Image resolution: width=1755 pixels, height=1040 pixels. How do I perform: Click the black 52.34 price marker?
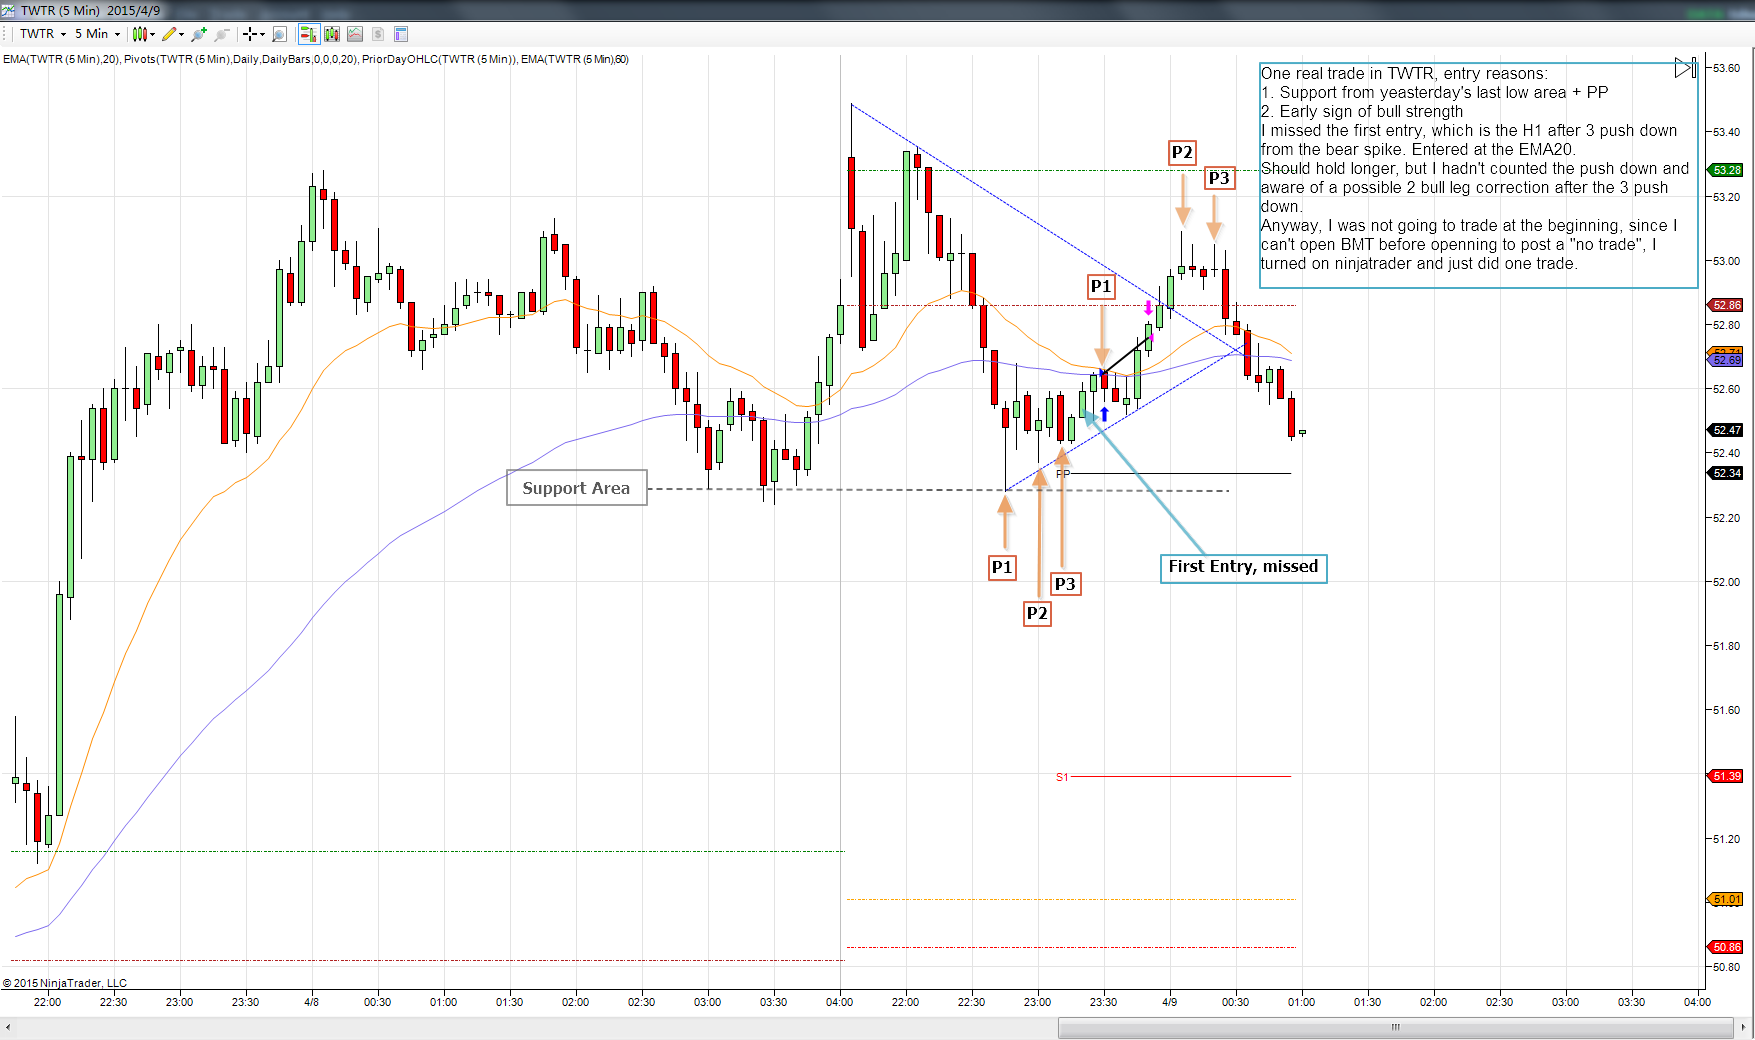1725,473
